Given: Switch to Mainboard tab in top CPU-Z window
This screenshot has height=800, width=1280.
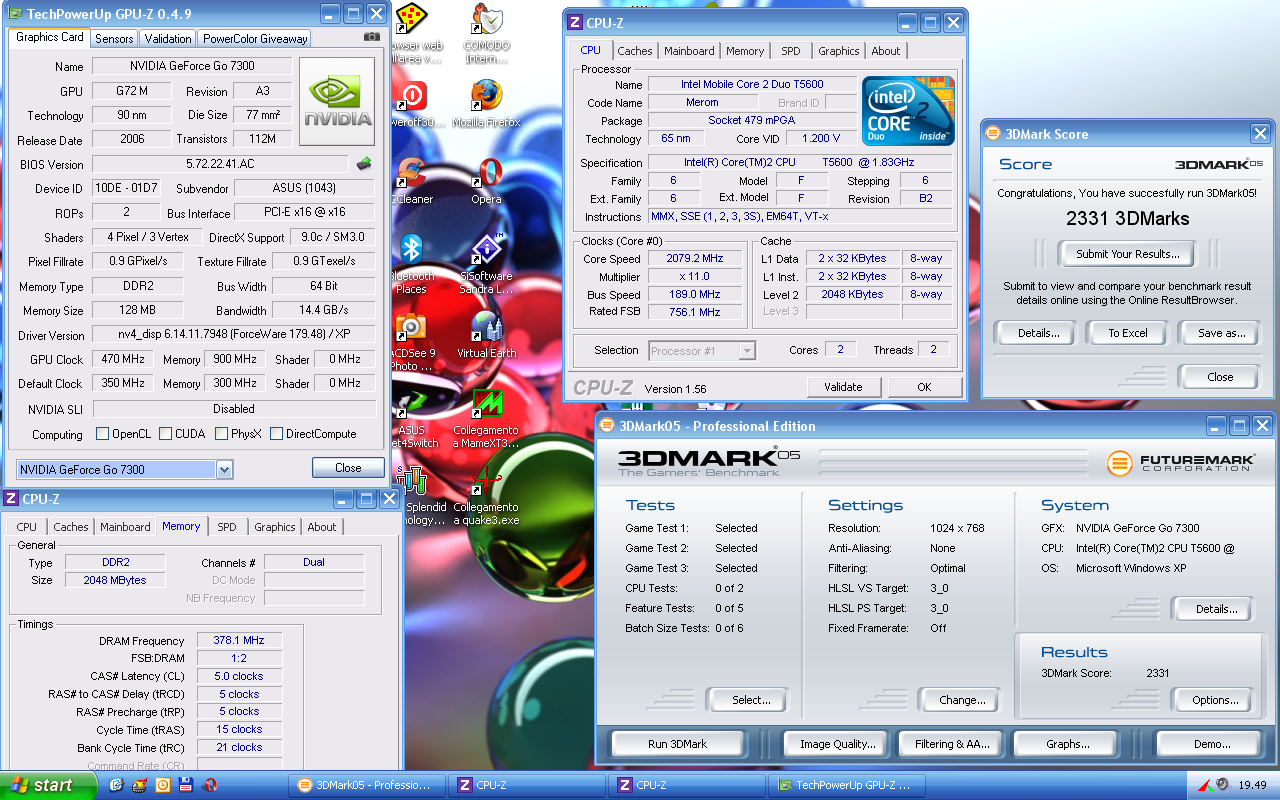Looking at the screenshot, I should (689, 51).
